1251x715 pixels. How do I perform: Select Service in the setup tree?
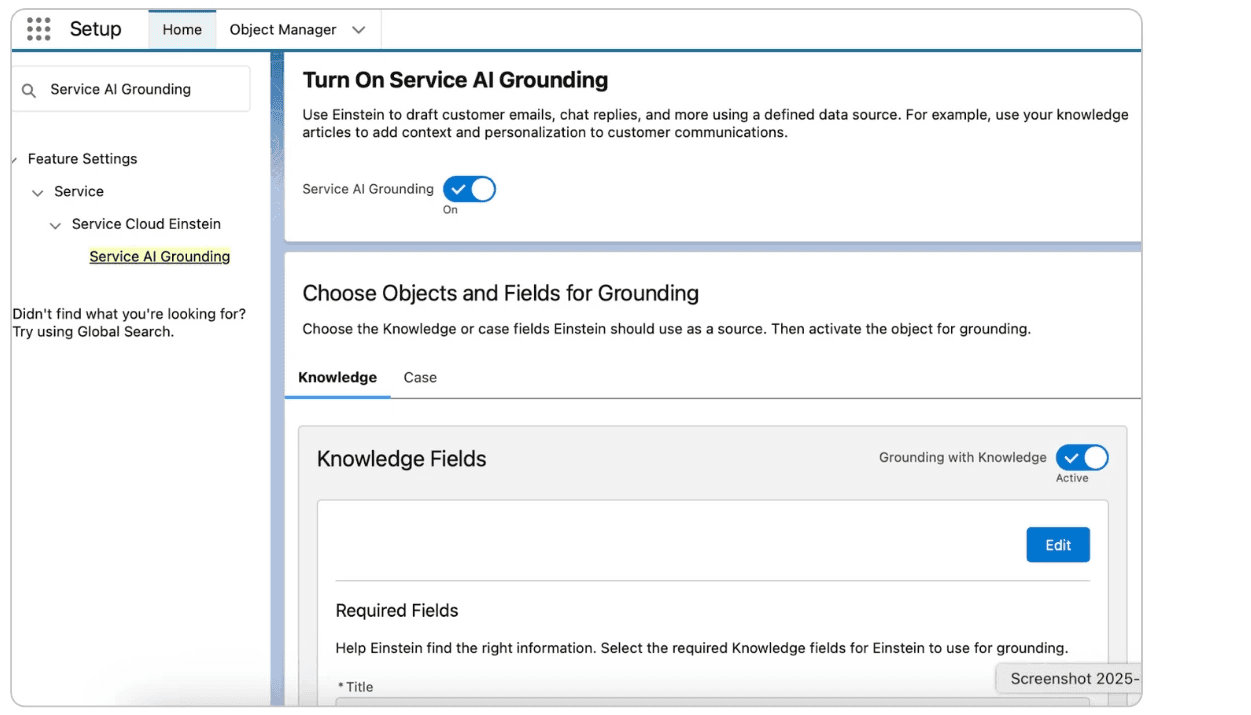[x=79, y=191]
